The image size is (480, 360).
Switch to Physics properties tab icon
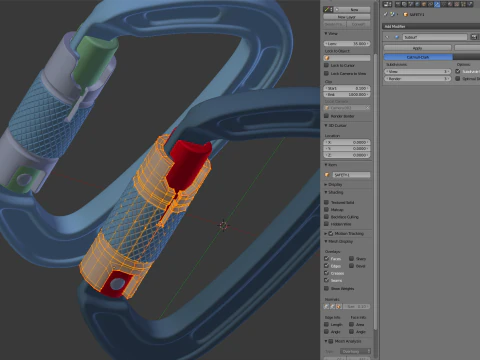coord(470,4)
